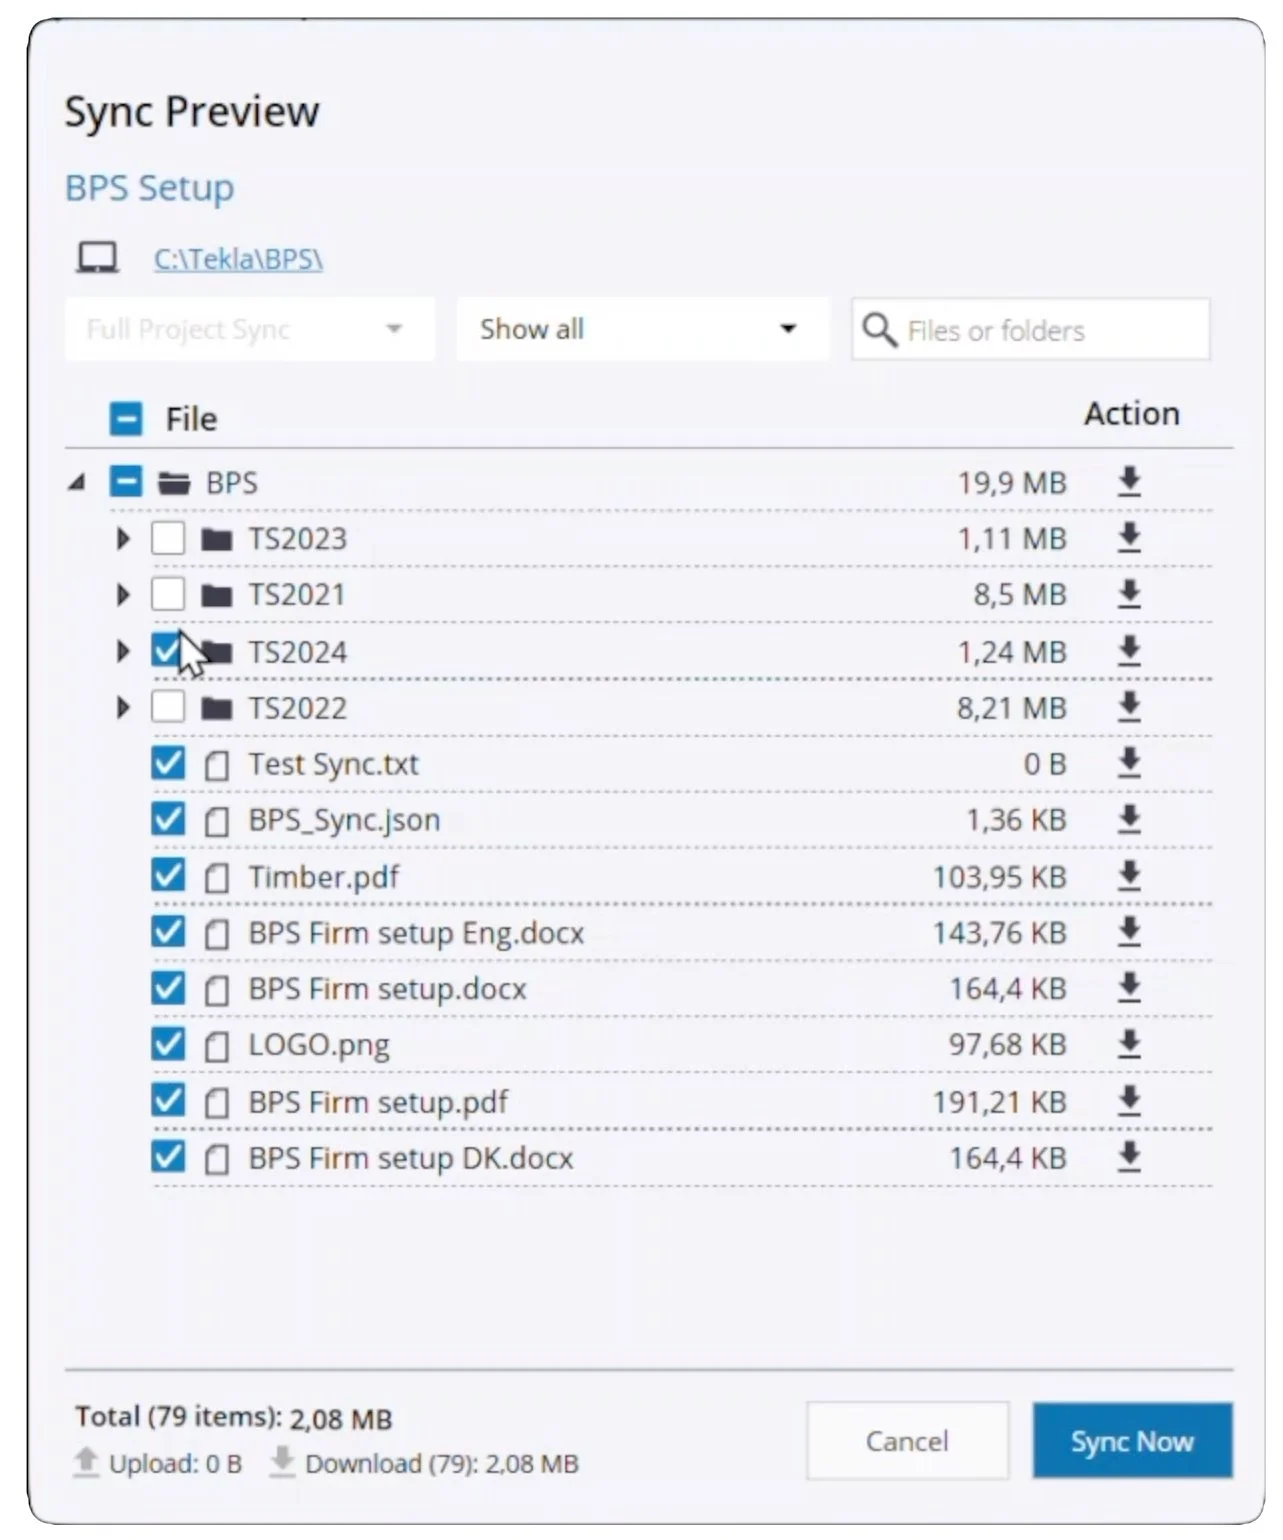The height and width of the screenshot is (1540, 1283).
Task: Uncheck the TS2024 folder checkbox
Action: 168,651
